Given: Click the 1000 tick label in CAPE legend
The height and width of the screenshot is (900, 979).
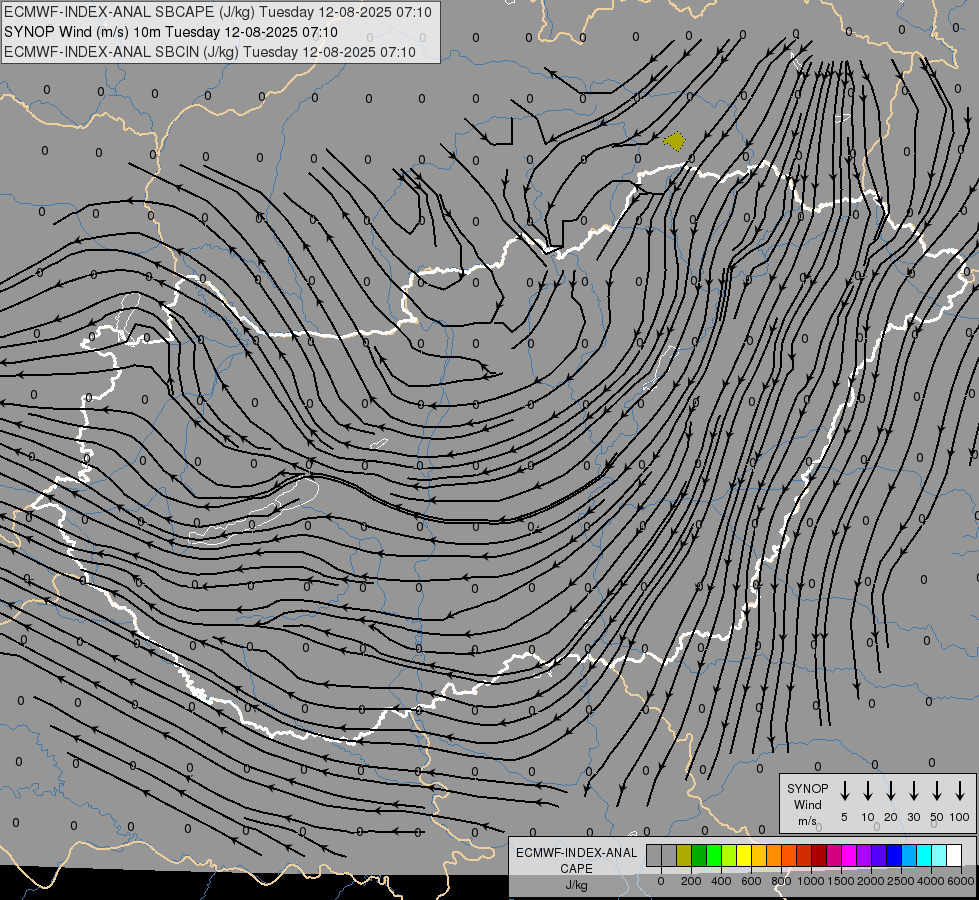Looking at the screenshot, I should (x=811, y=881).
